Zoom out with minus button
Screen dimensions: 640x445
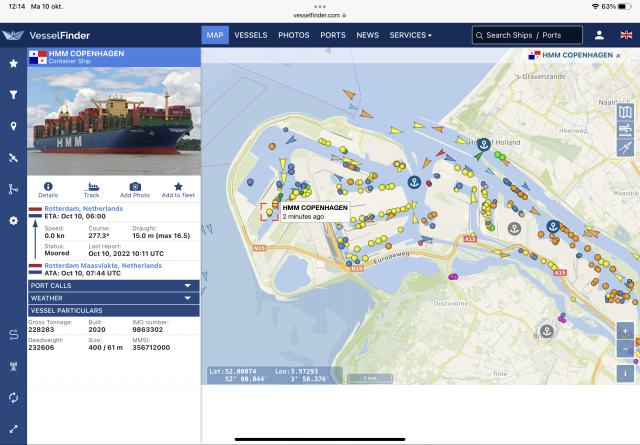click(x=625, y=349)
